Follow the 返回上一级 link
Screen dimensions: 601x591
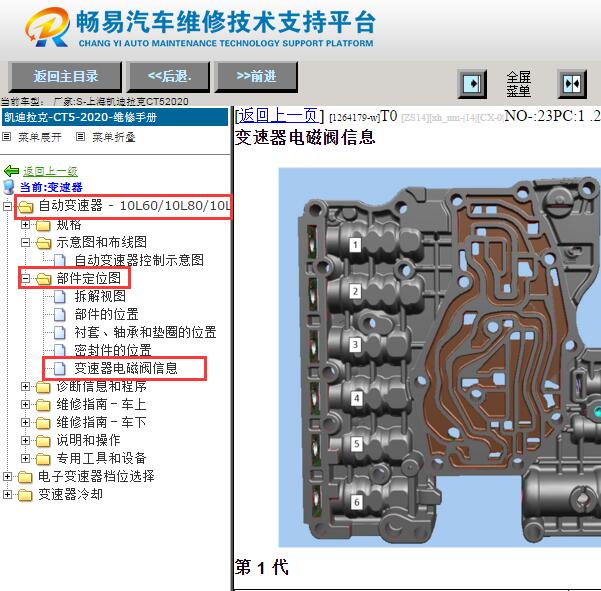pyautogui.click(x=50, y=171)
